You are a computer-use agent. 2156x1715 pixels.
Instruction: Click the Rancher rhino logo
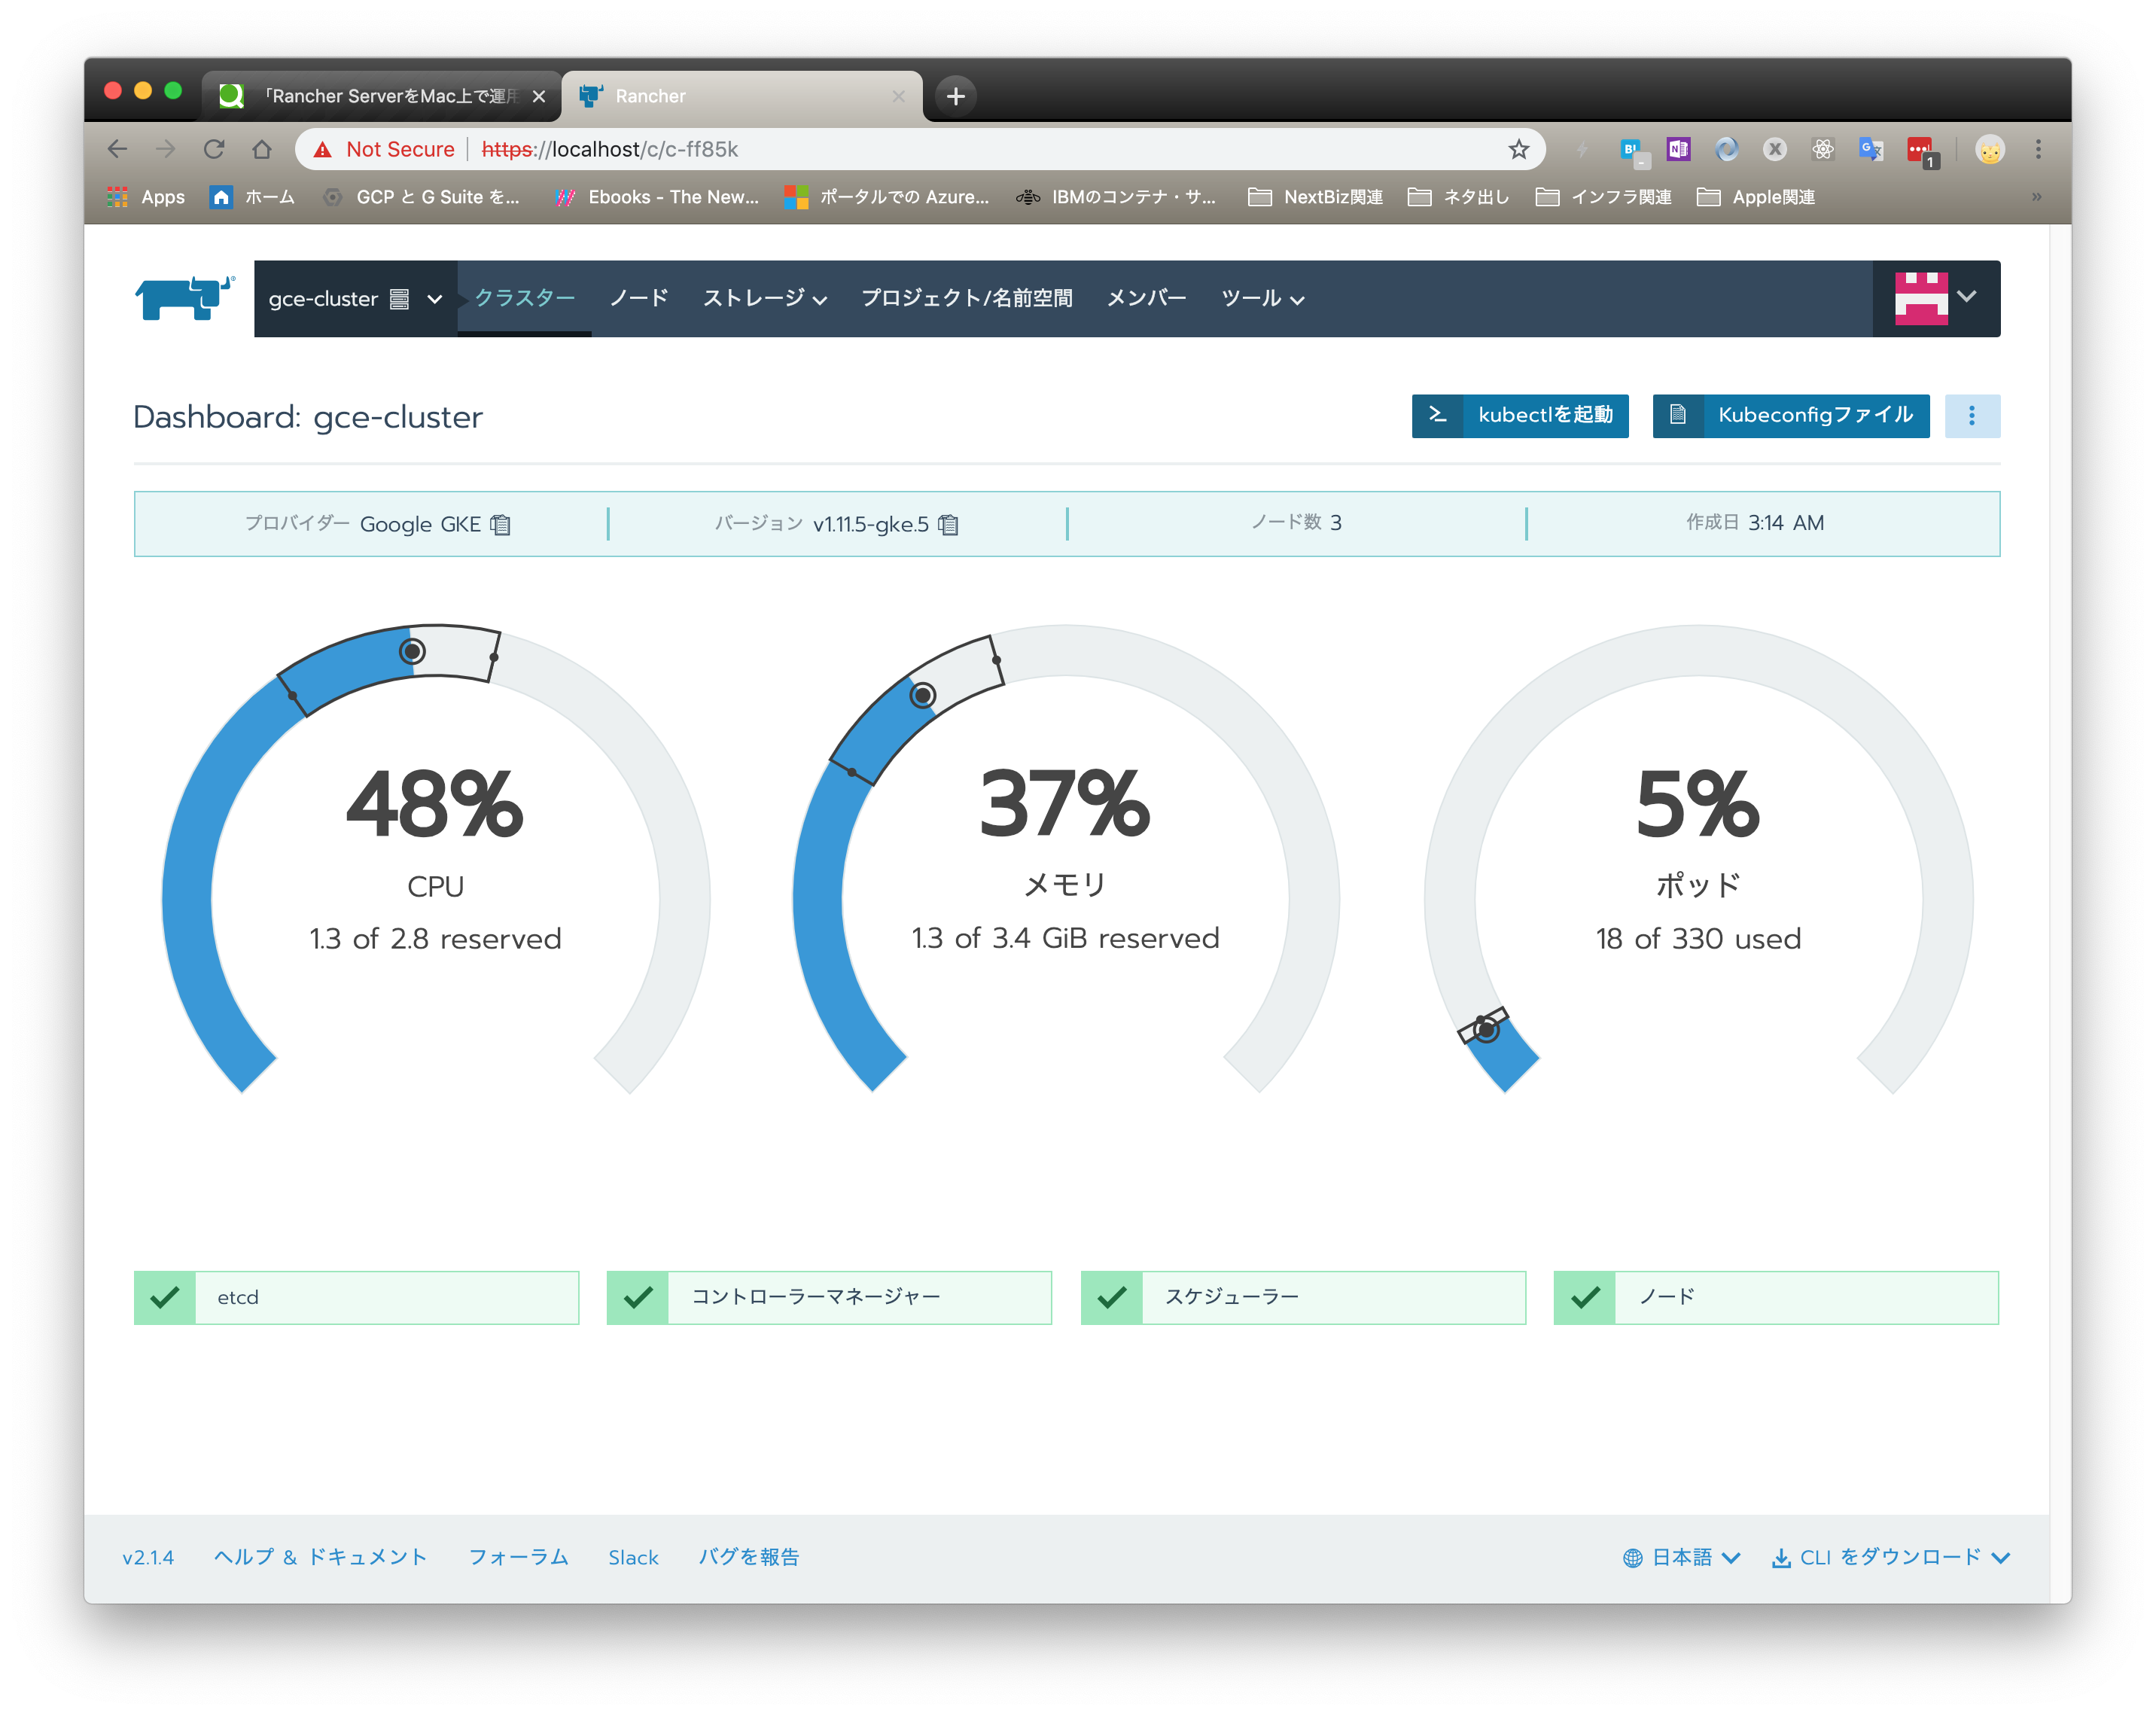pyautogui.click(x=183, y=298)
